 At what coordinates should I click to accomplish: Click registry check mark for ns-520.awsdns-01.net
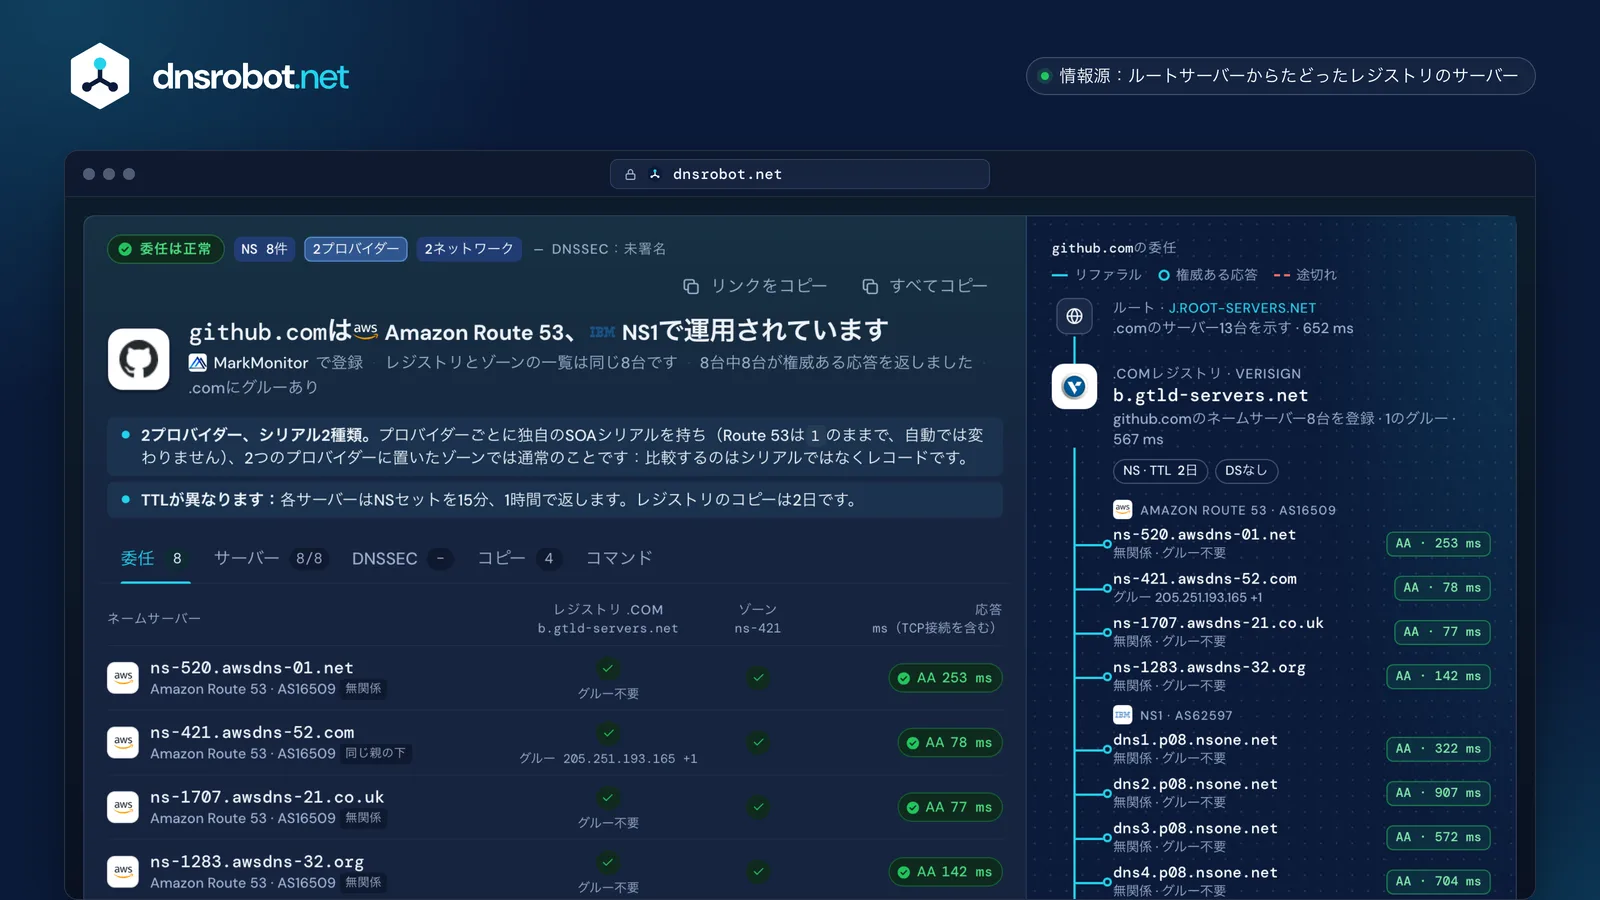click(608, 669)
